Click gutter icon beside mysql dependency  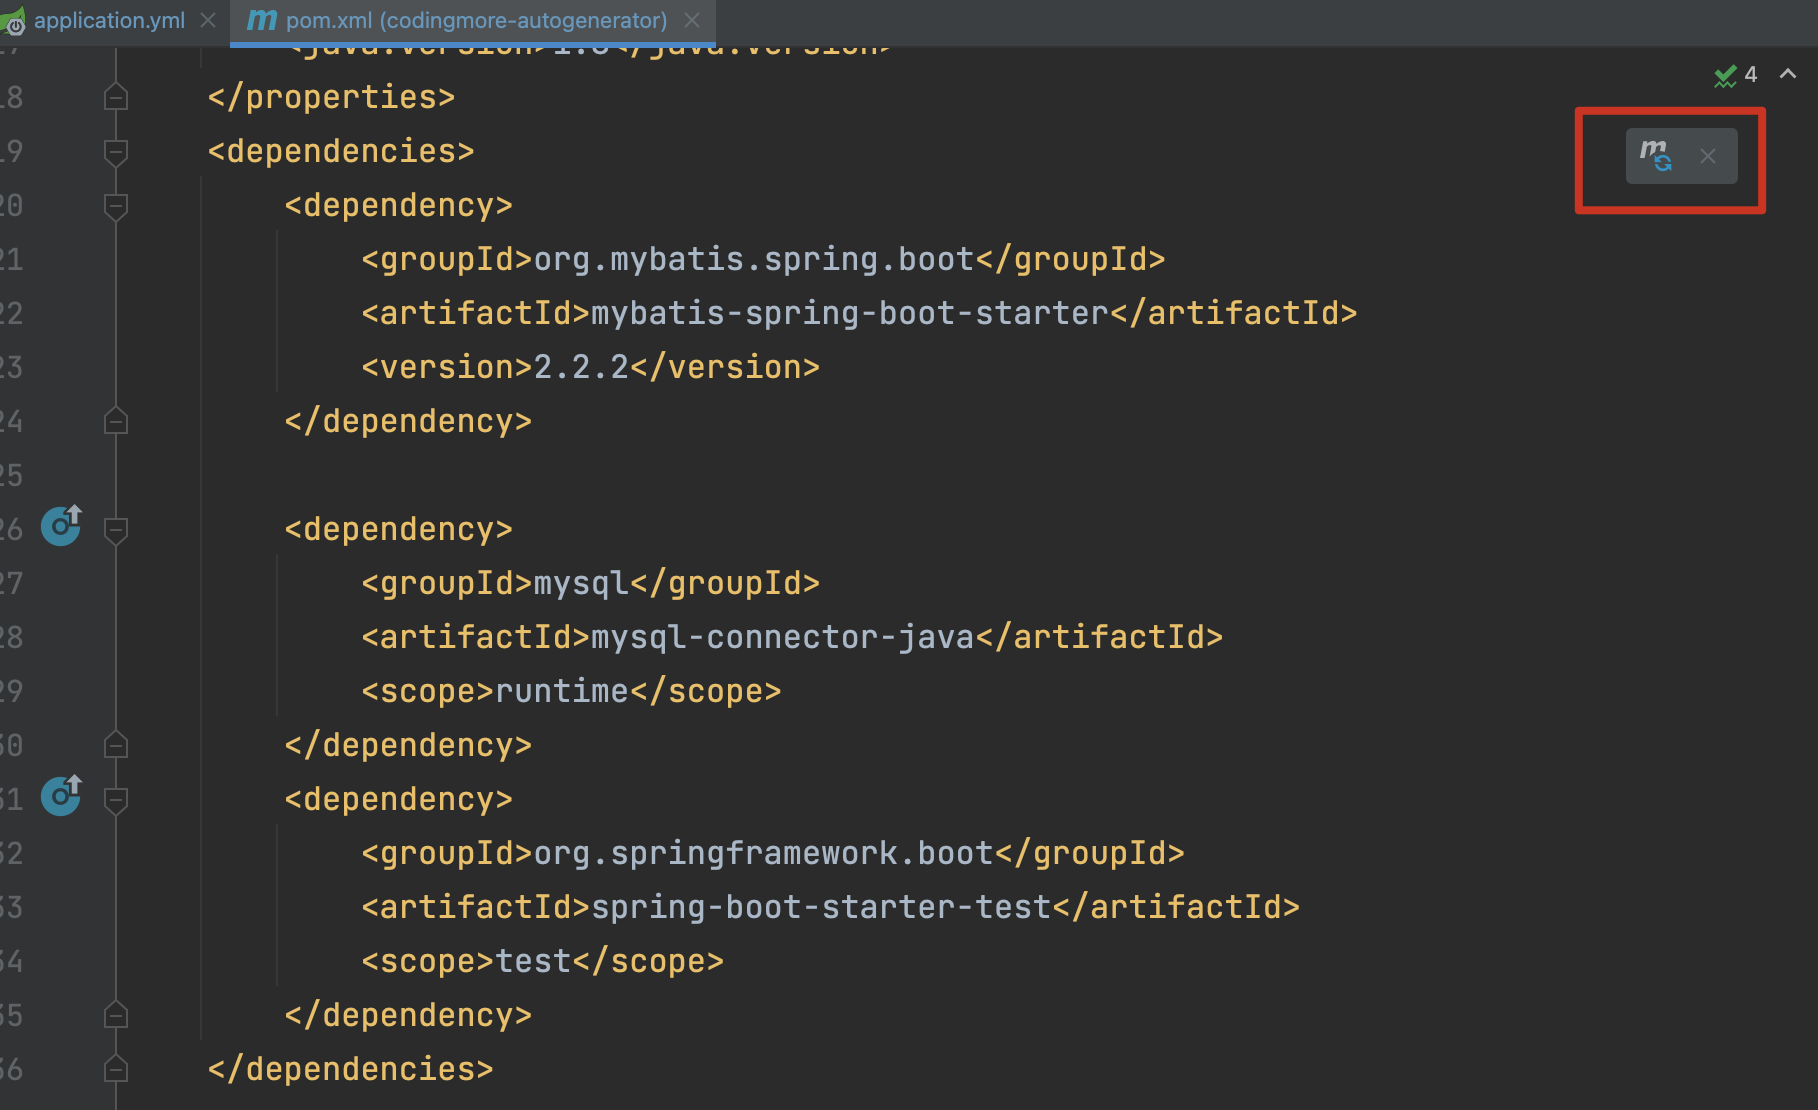click(x=61, y=525)
